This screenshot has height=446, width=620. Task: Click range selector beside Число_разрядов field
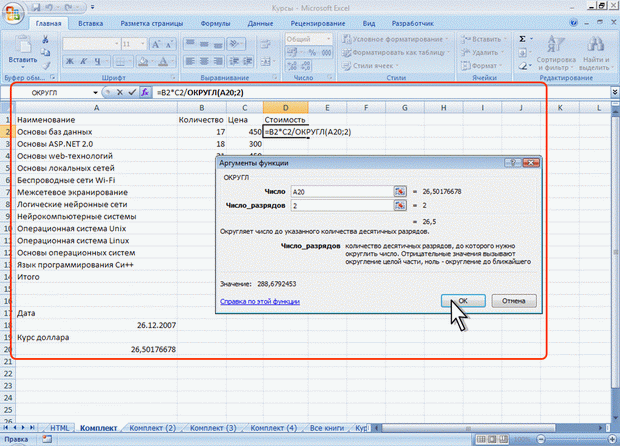pos(400,205)
